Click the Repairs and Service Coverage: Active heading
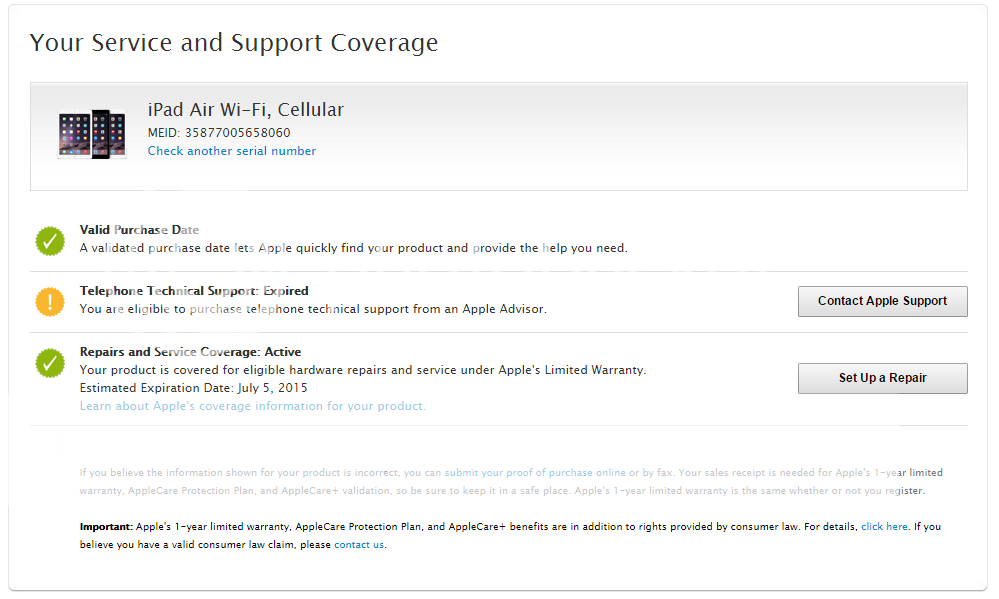 click(190, 351)
